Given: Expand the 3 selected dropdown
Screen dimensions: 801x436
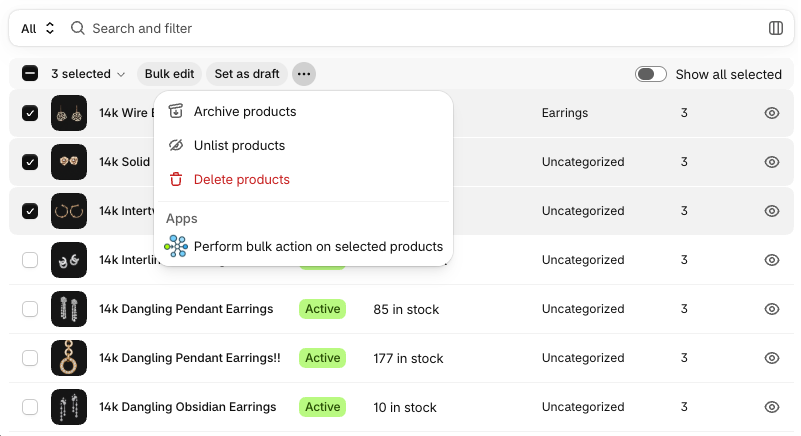Looking at the screenshot, I should (x=88, y=74).
